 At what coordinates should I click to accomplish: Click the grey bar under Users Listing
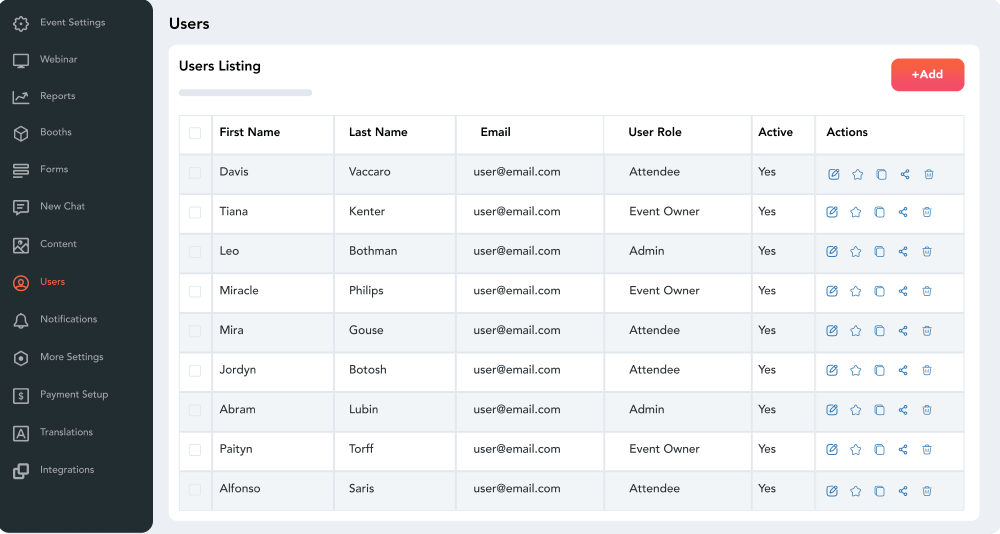pyautogui.click(x=245, y=93)
